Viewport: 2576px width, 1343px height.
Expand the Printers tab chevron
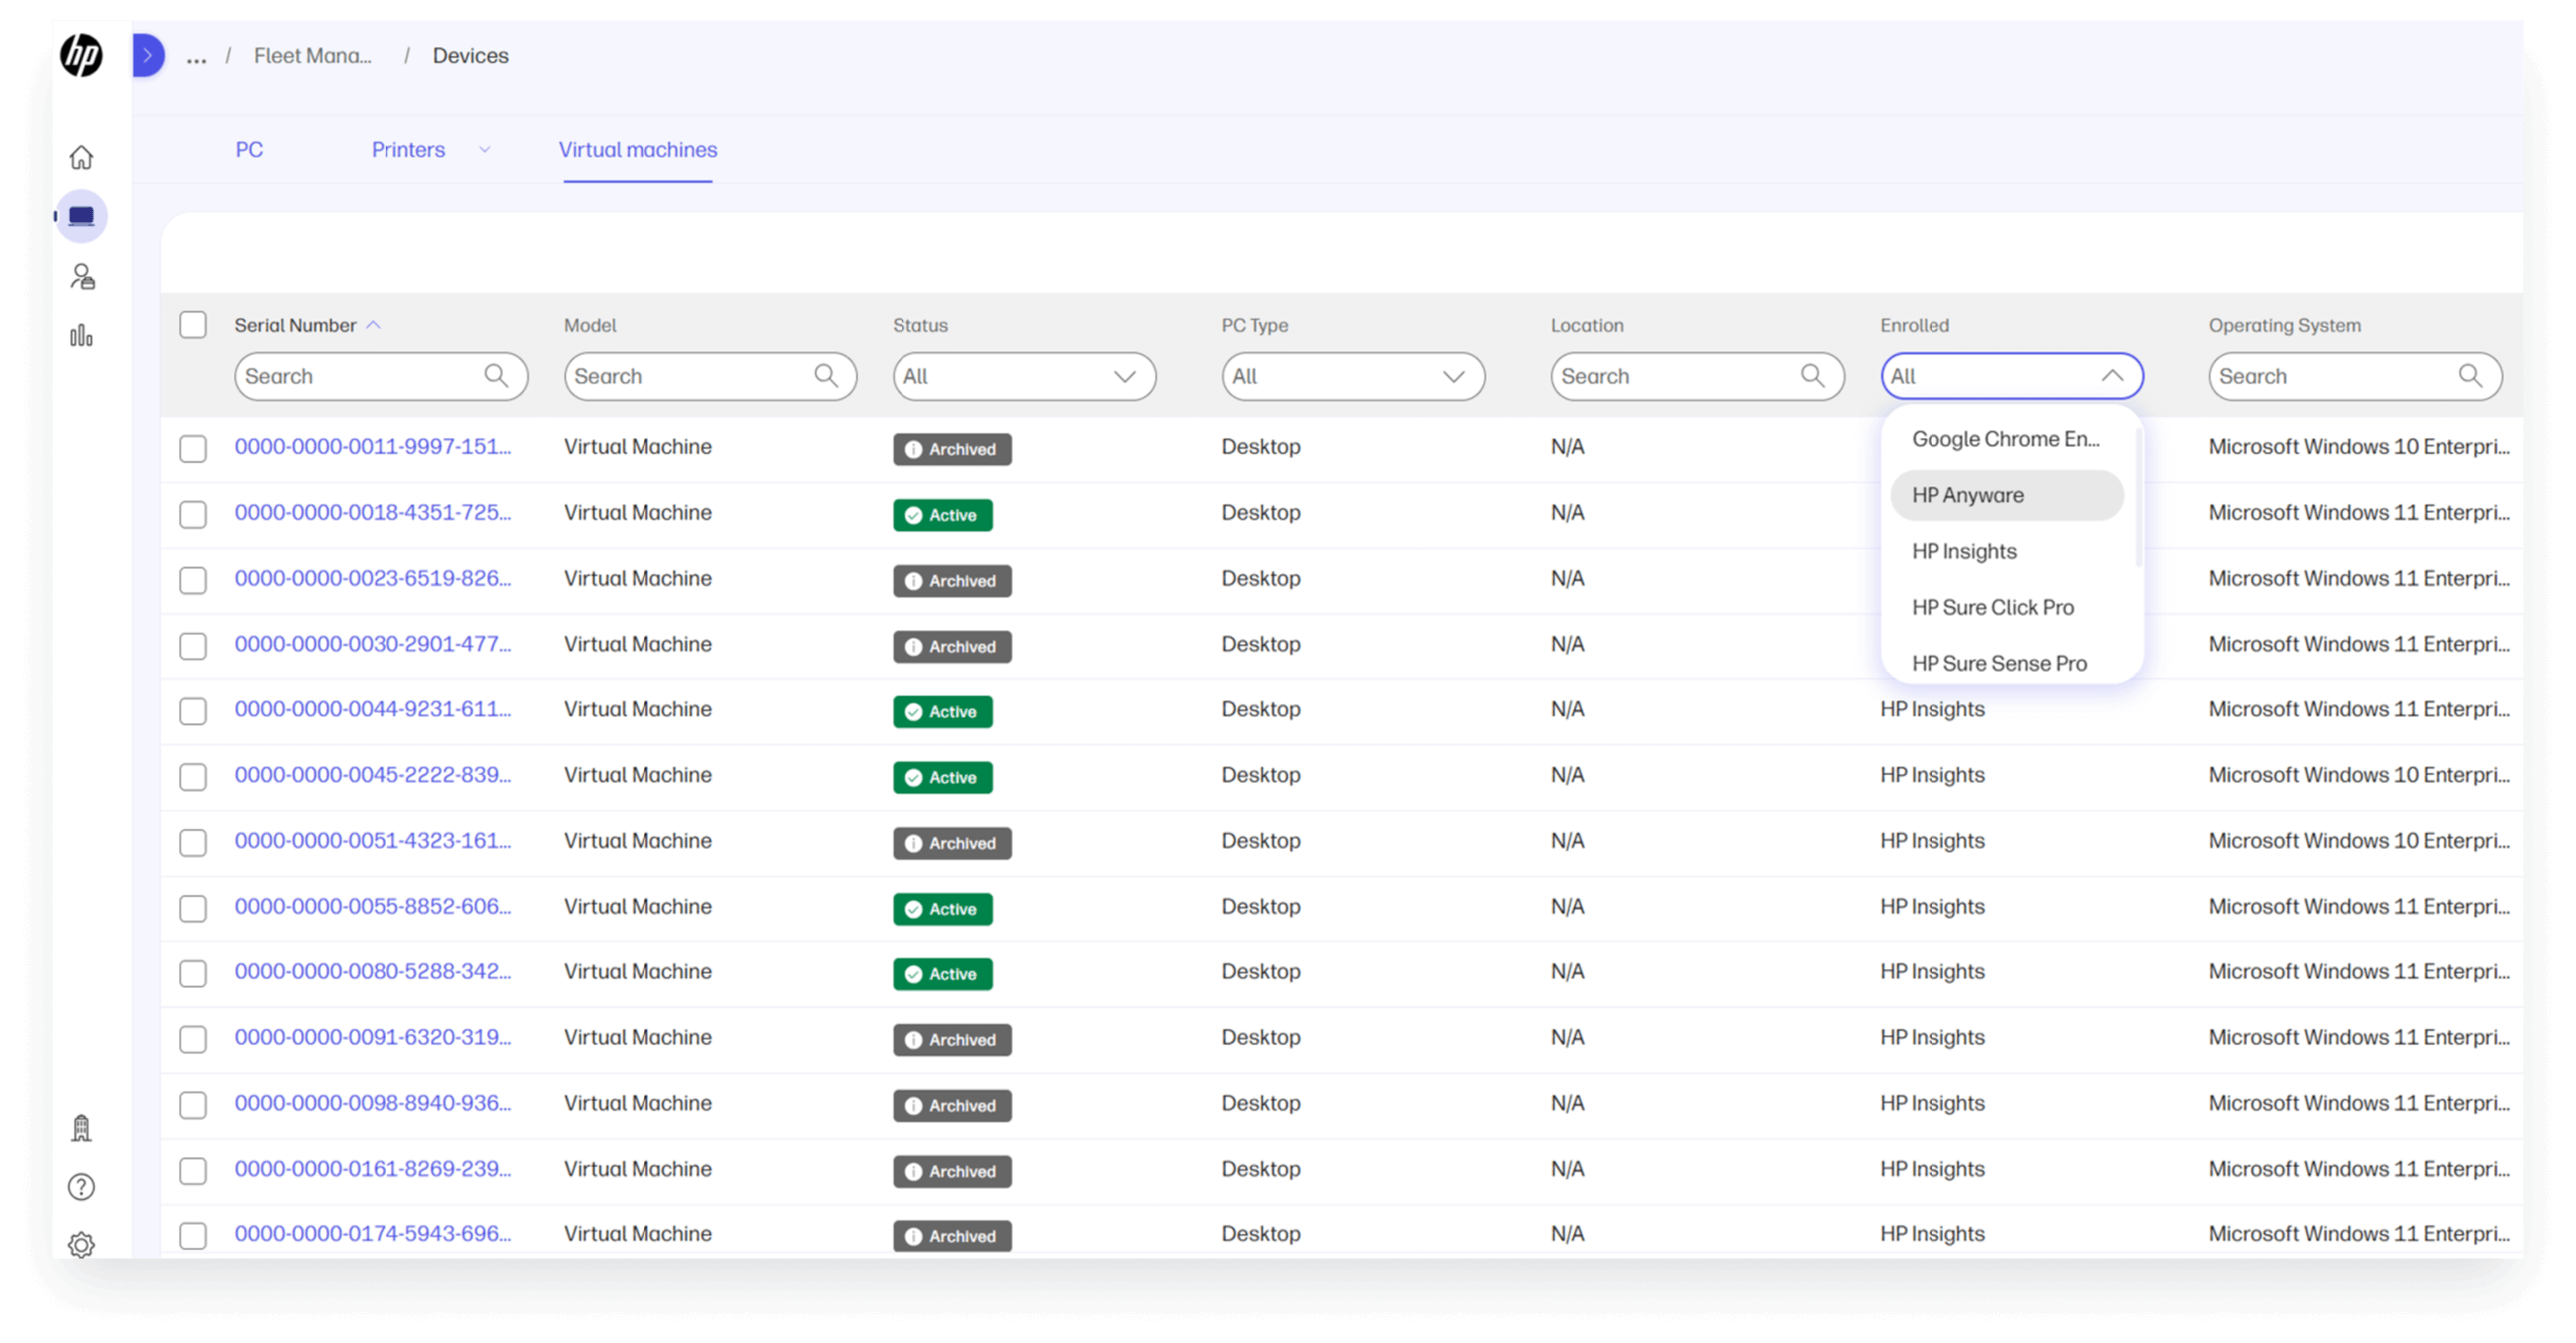[x=485, y=150]
